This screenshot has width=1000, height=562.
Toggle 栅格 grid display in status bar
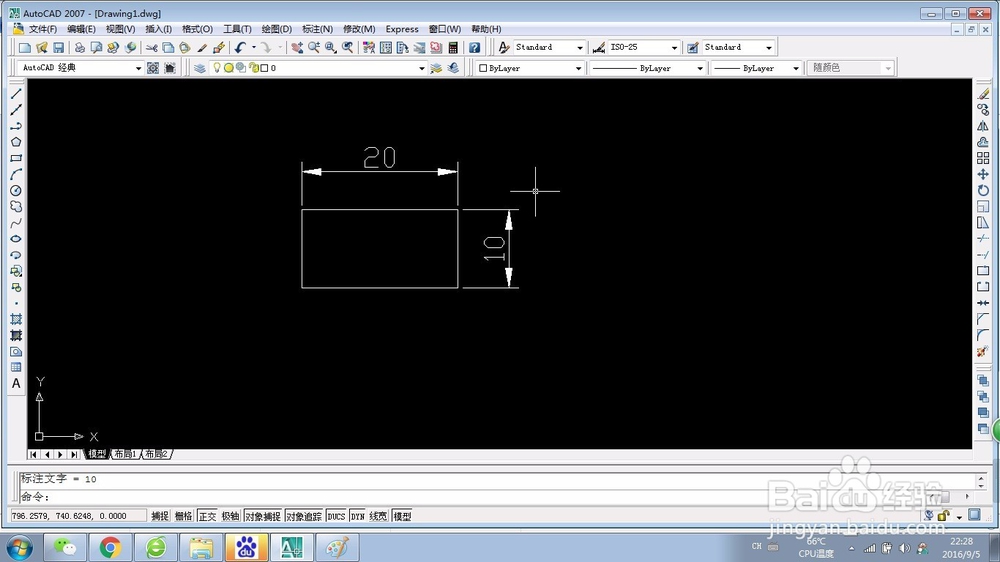(x=184, y=516)
